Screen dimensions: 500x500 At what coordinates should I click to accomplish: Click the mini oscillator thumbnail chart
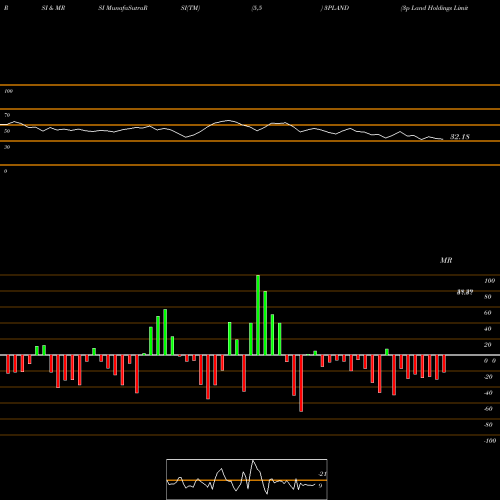tap(247, 479)
